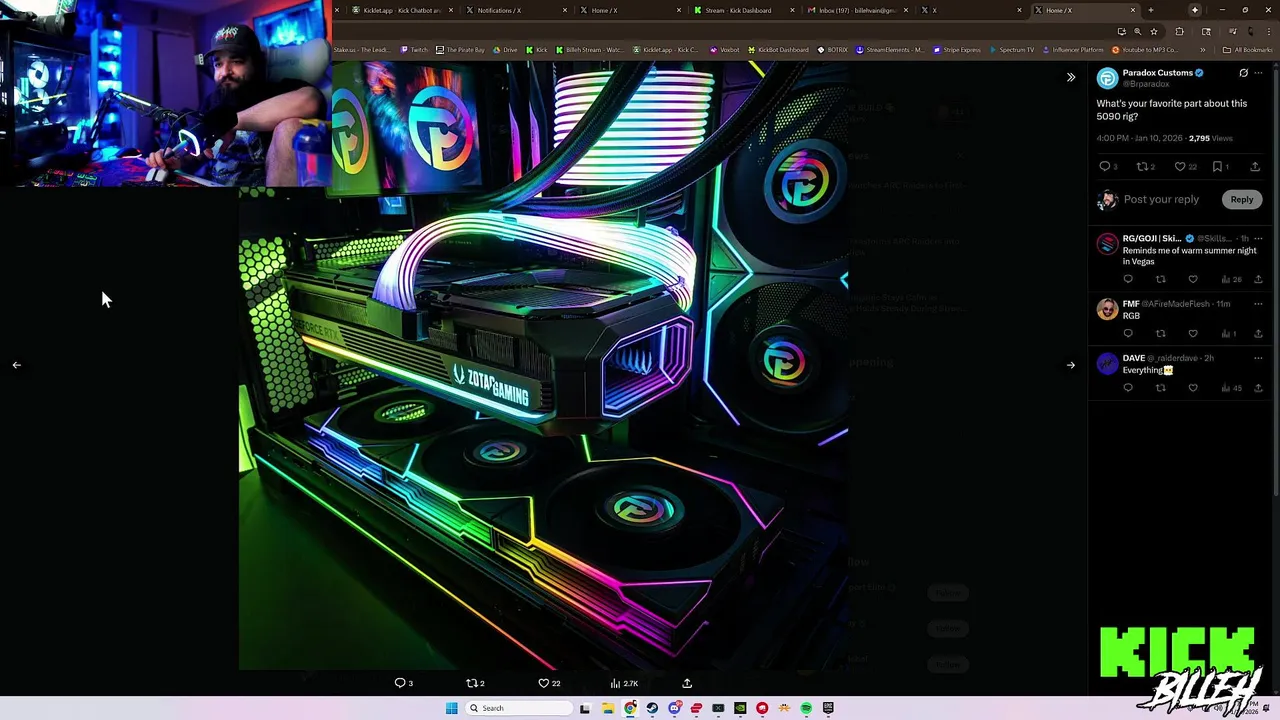Open Spotify from the taskbar
This screenshot has height=720, width=1280.
[806, 708]
